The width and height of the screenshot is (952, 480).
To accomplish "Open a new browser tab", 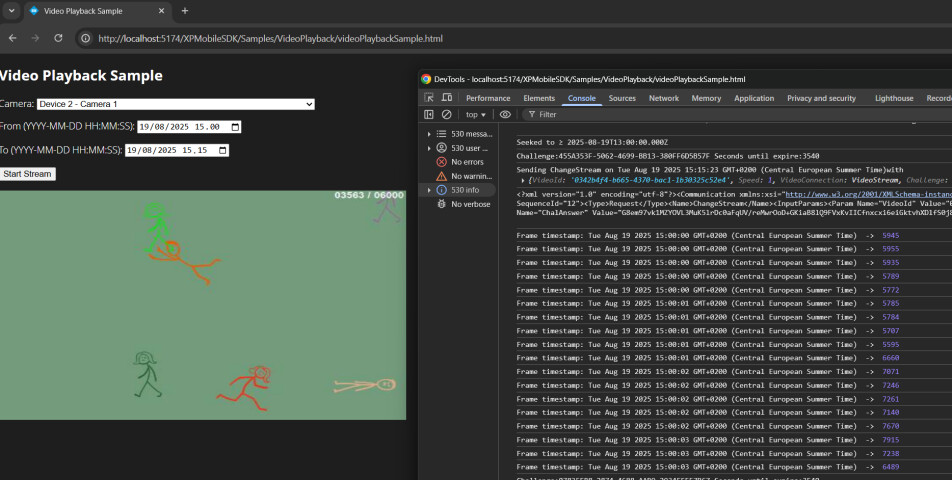I will point(185,11).
